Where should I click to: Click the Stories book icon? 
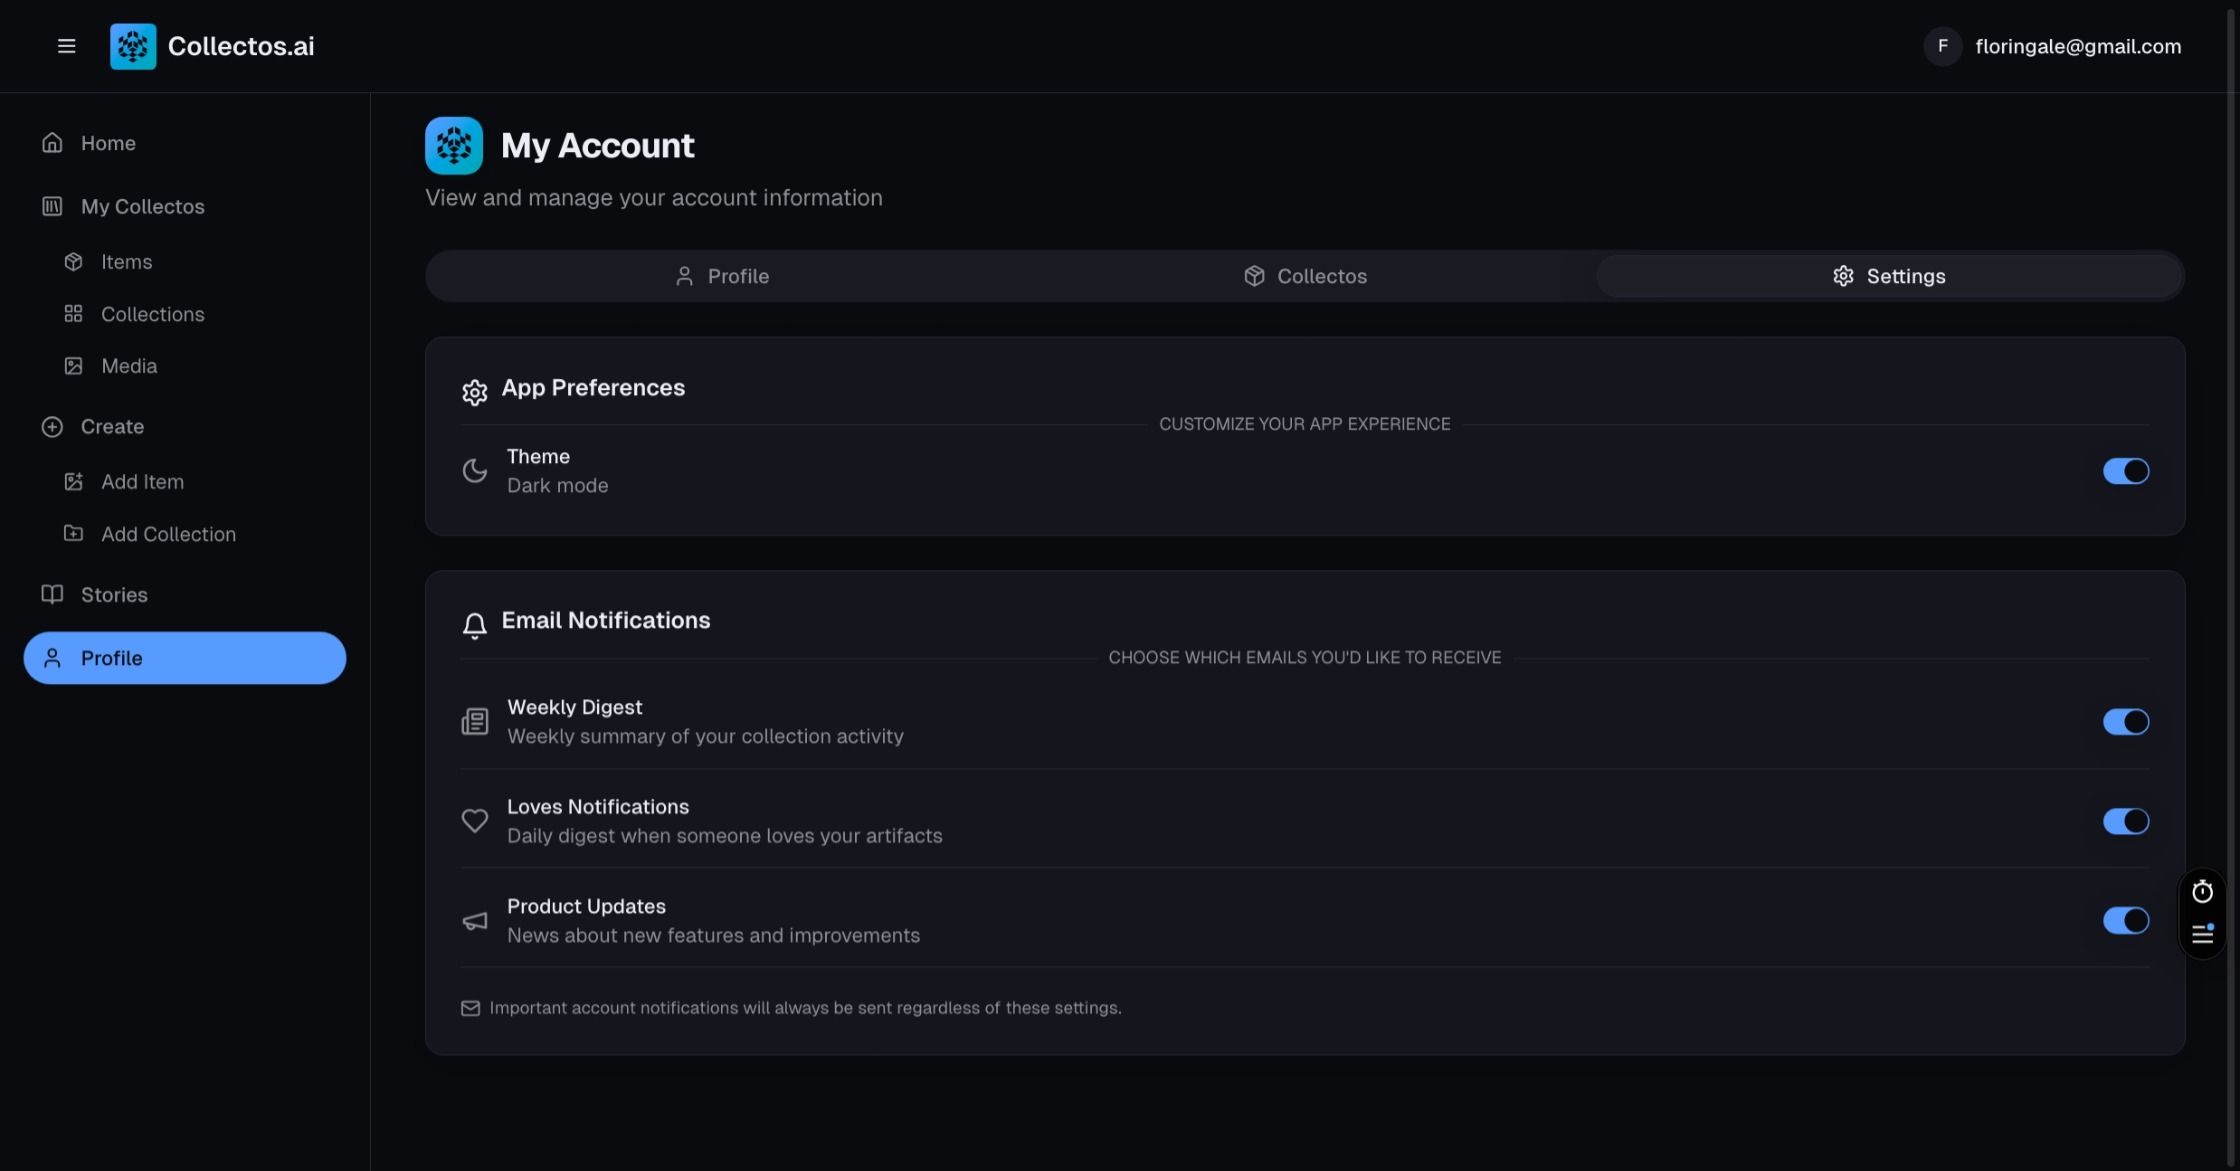tap(52, 595)
